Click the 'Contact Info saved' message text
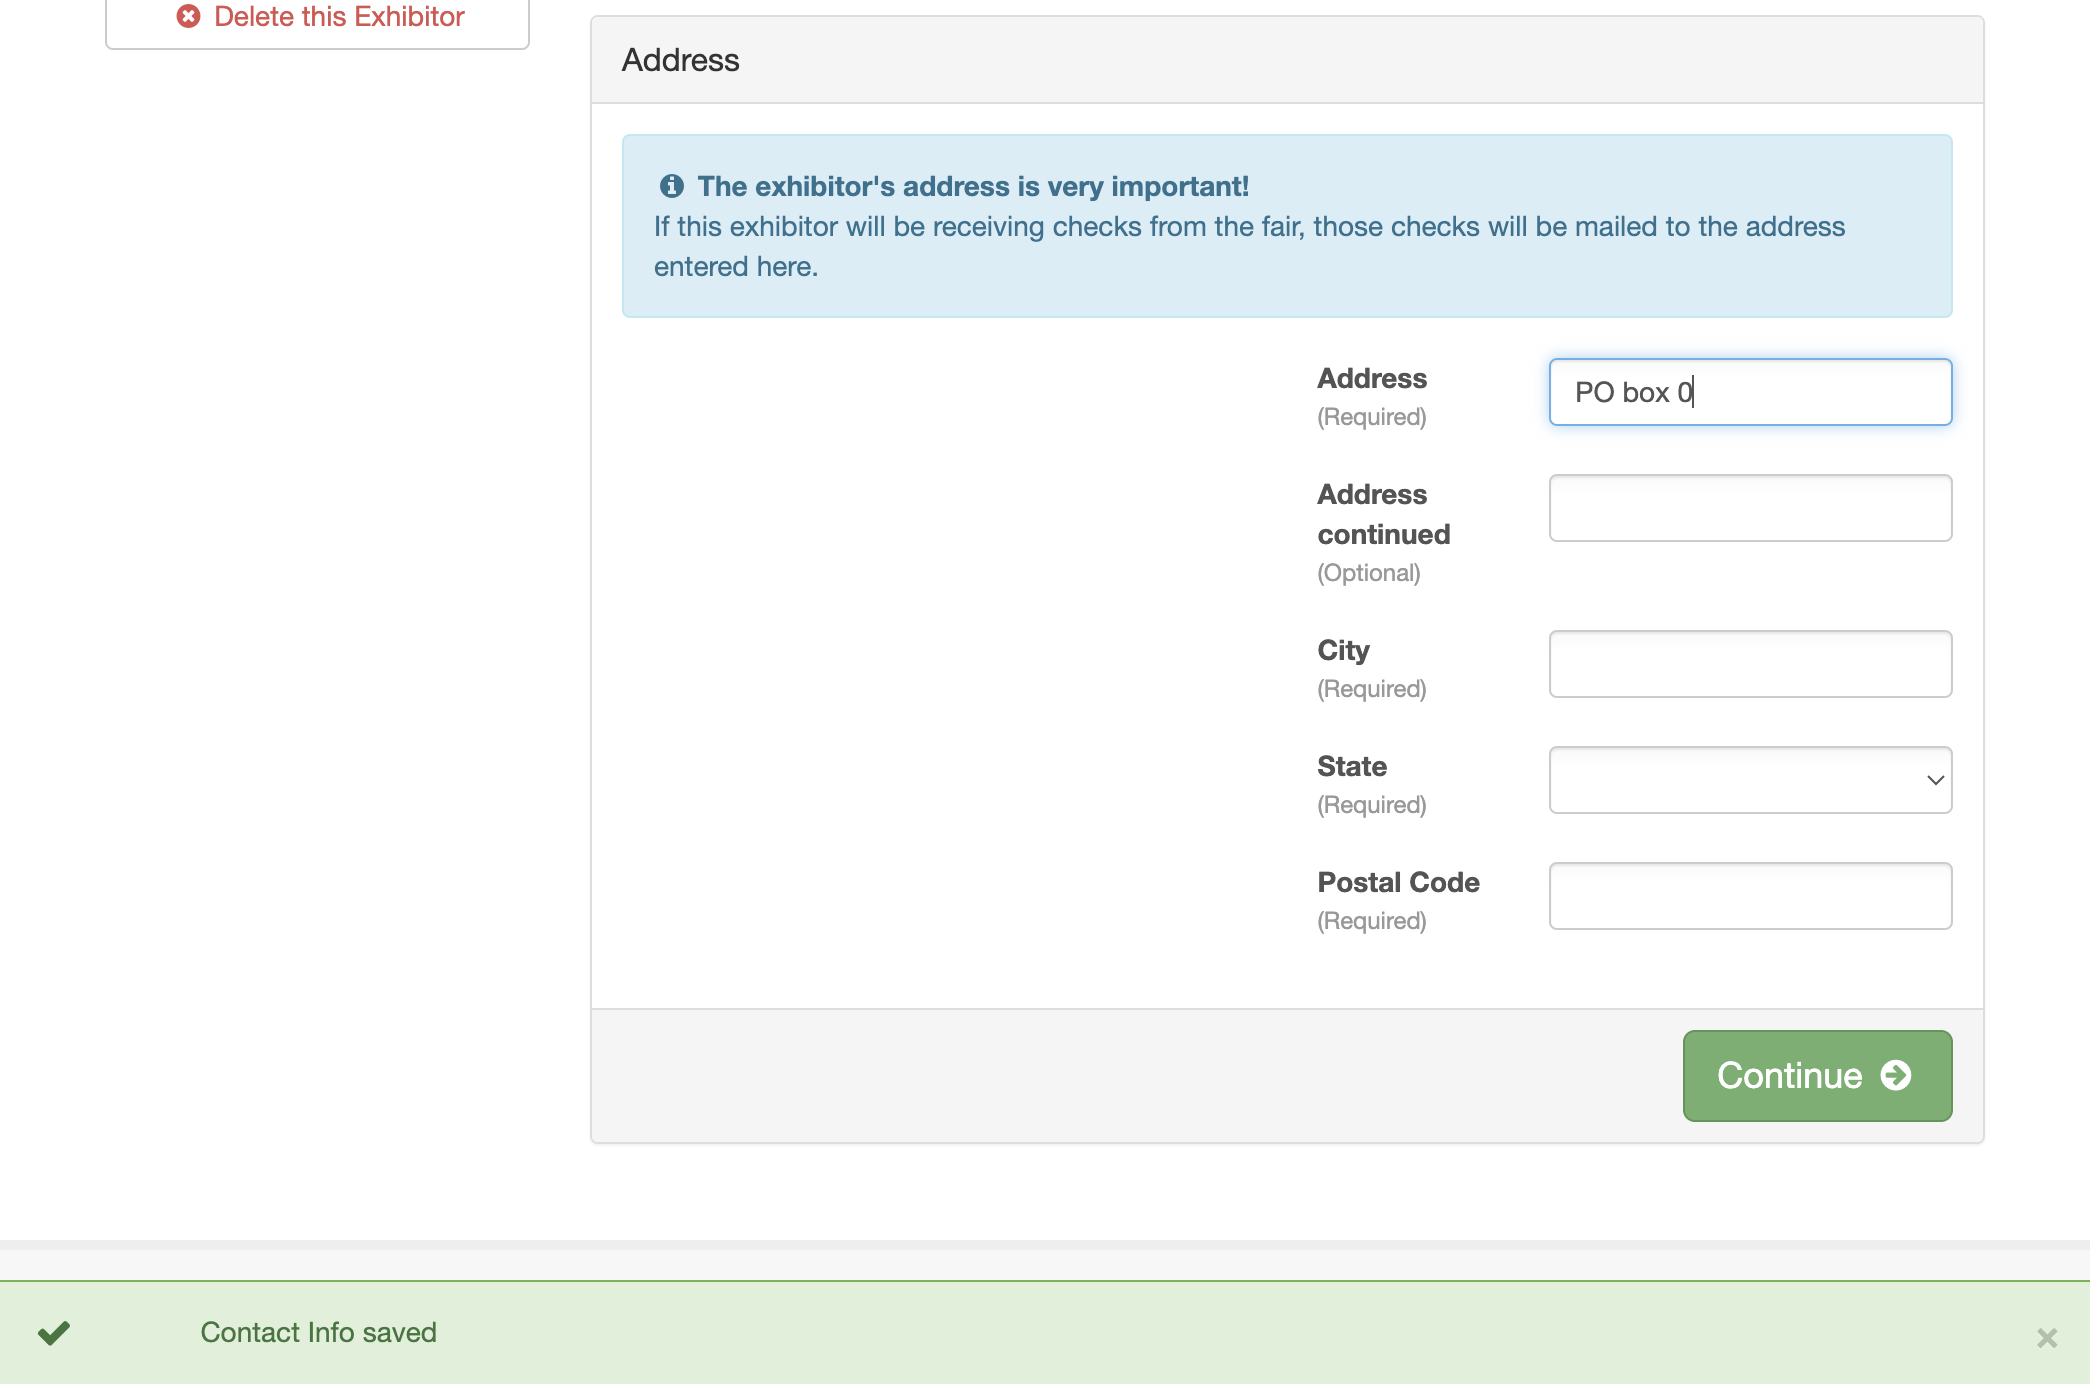This screenshot has width=2090, height=1384. [318, 1332]
